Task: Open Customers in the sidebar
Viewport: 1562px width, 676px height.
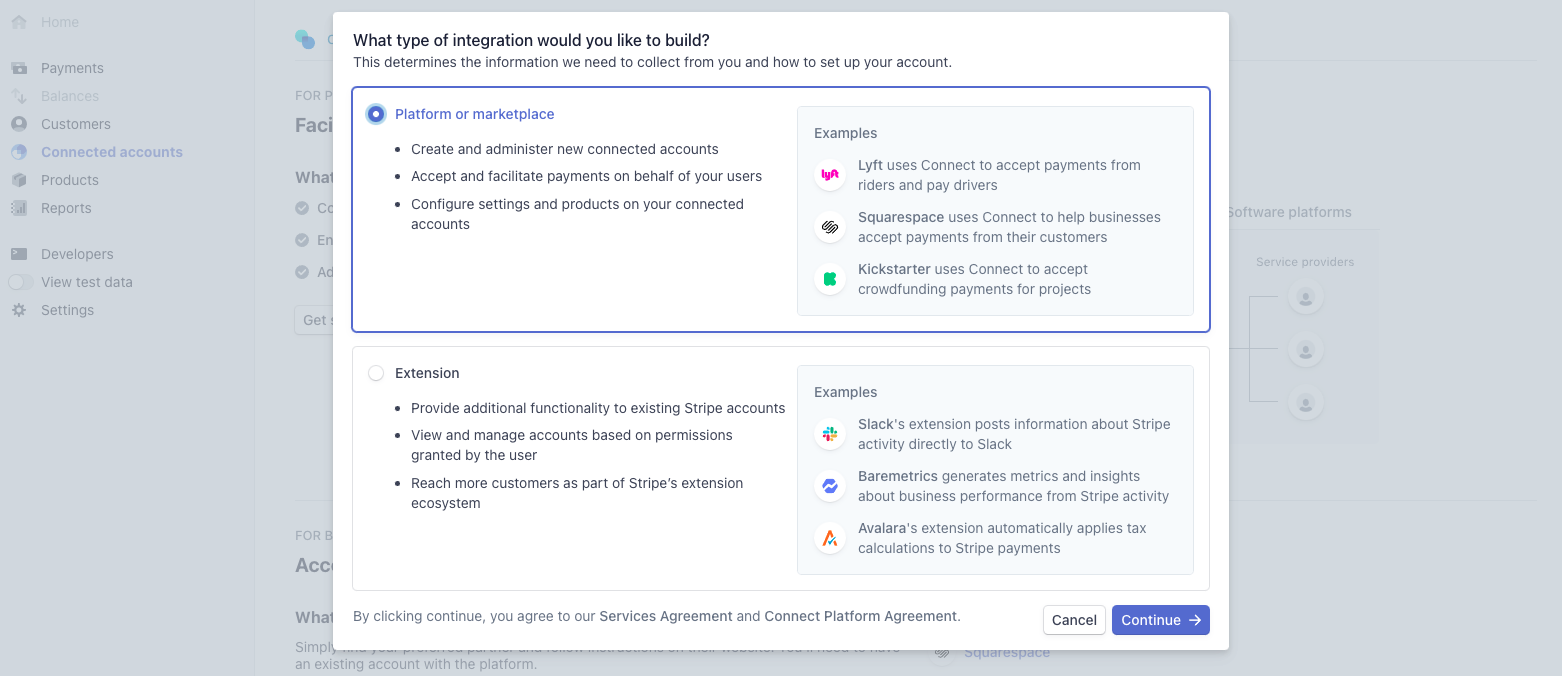Action: coord(76,124)
